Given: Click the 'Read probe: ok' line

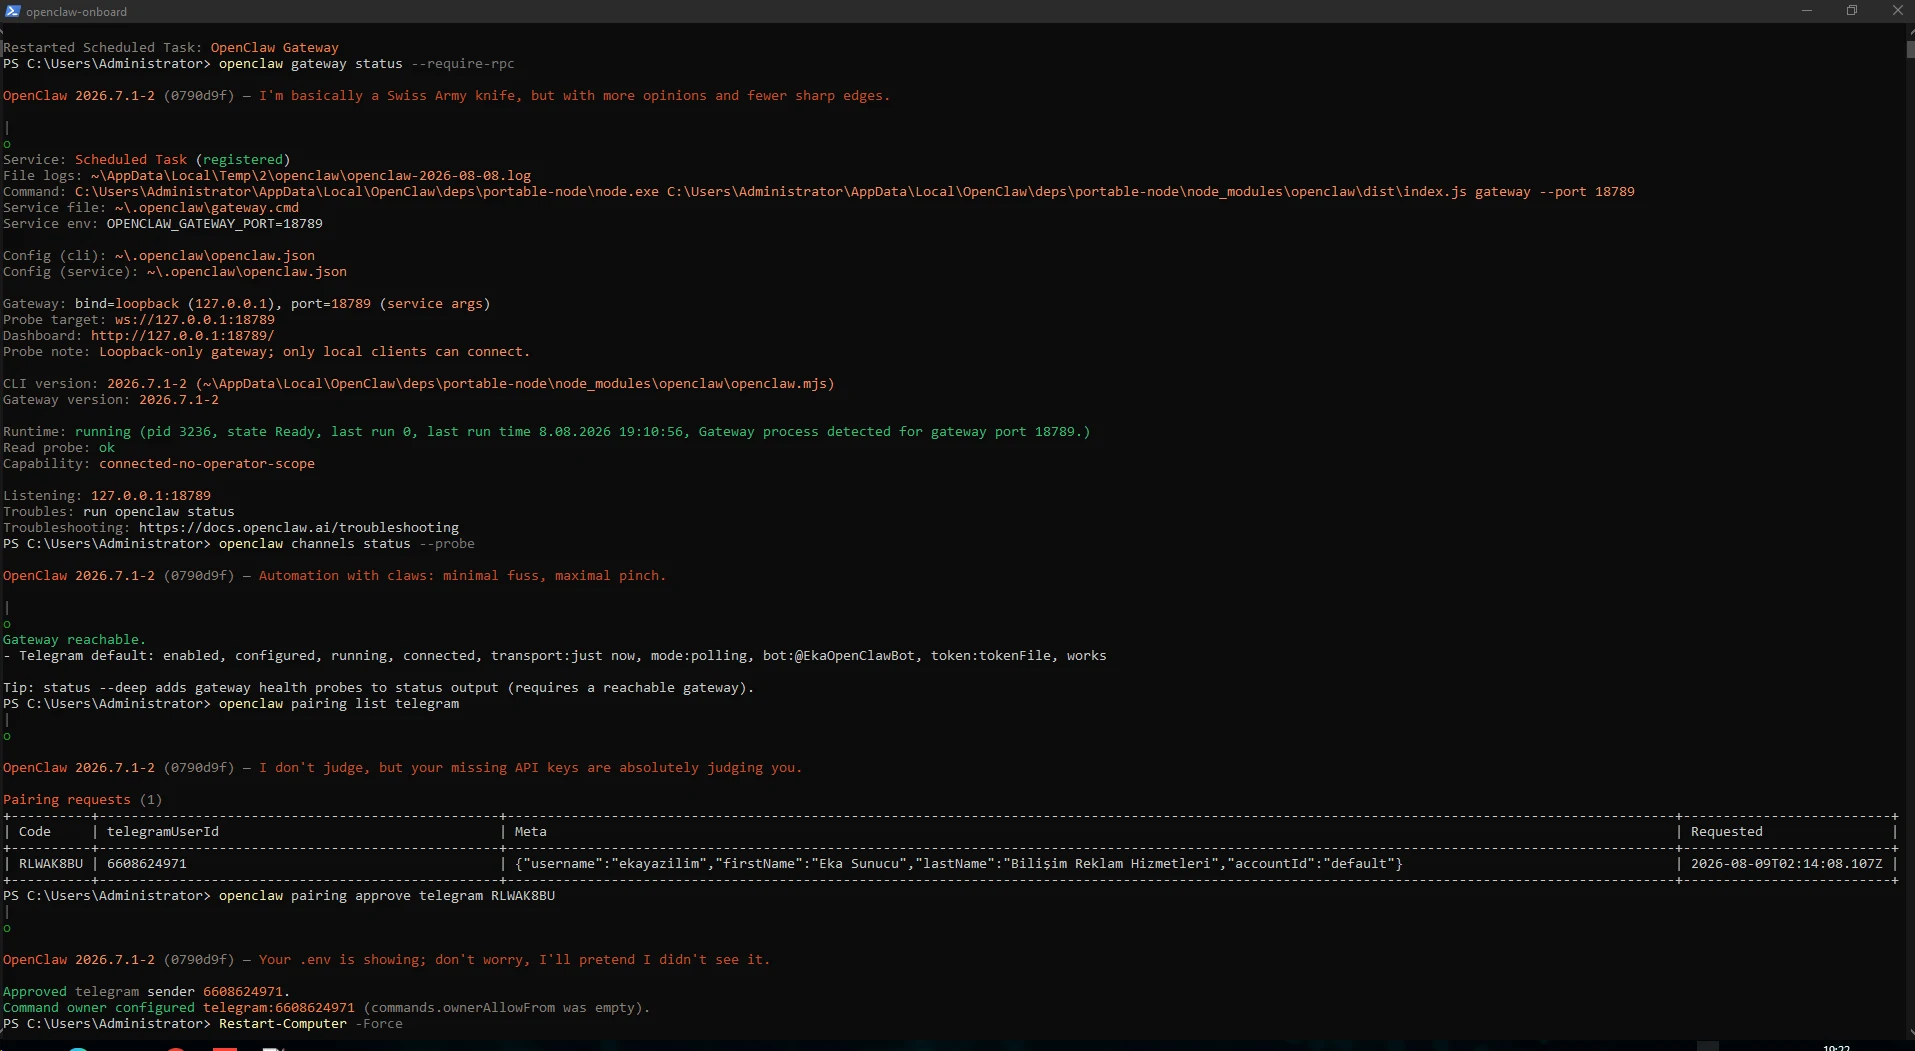Looking at the screenshot, I should pos(59,448).
